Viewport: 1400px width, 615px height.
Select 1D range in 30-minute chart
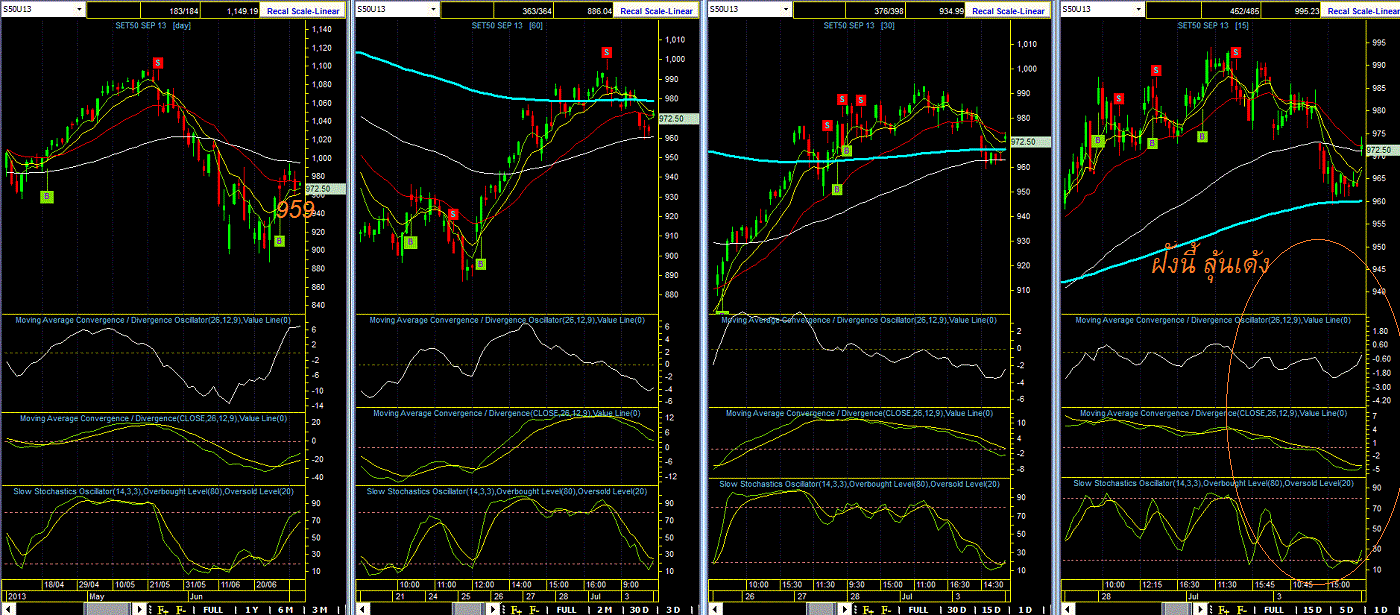1025,609
